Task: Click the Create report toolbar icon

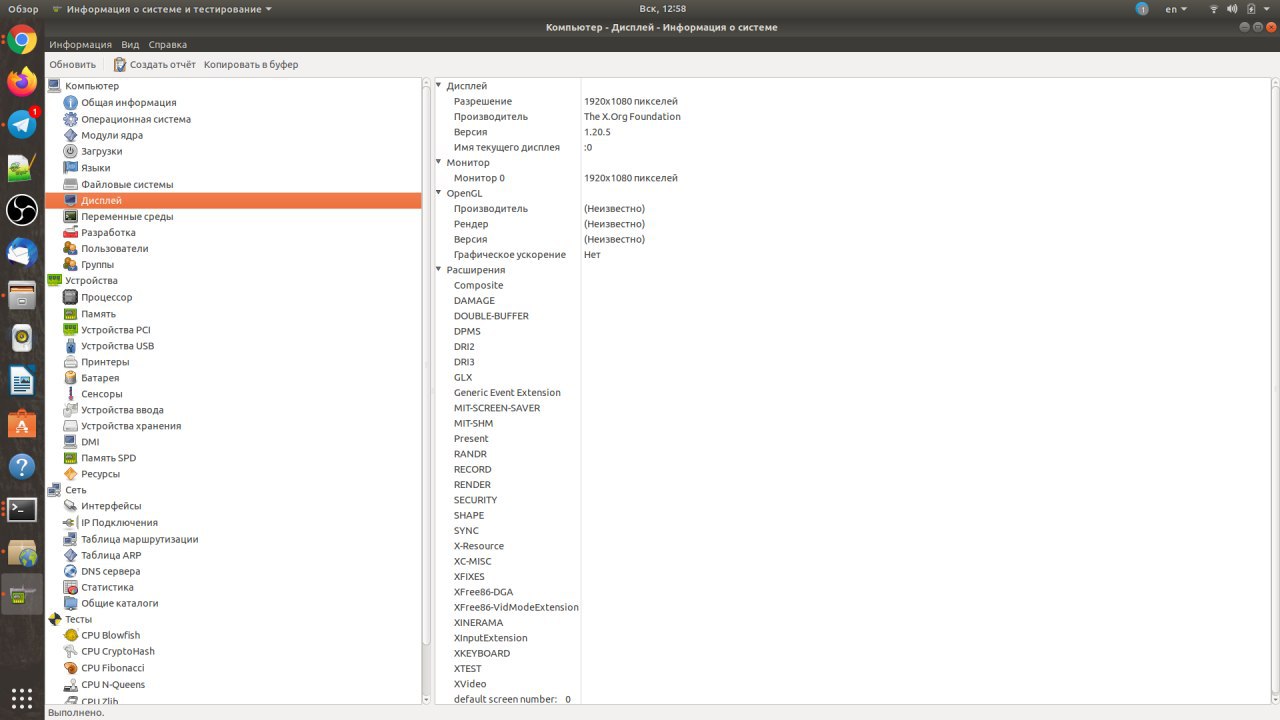Action: coord(120,65)
